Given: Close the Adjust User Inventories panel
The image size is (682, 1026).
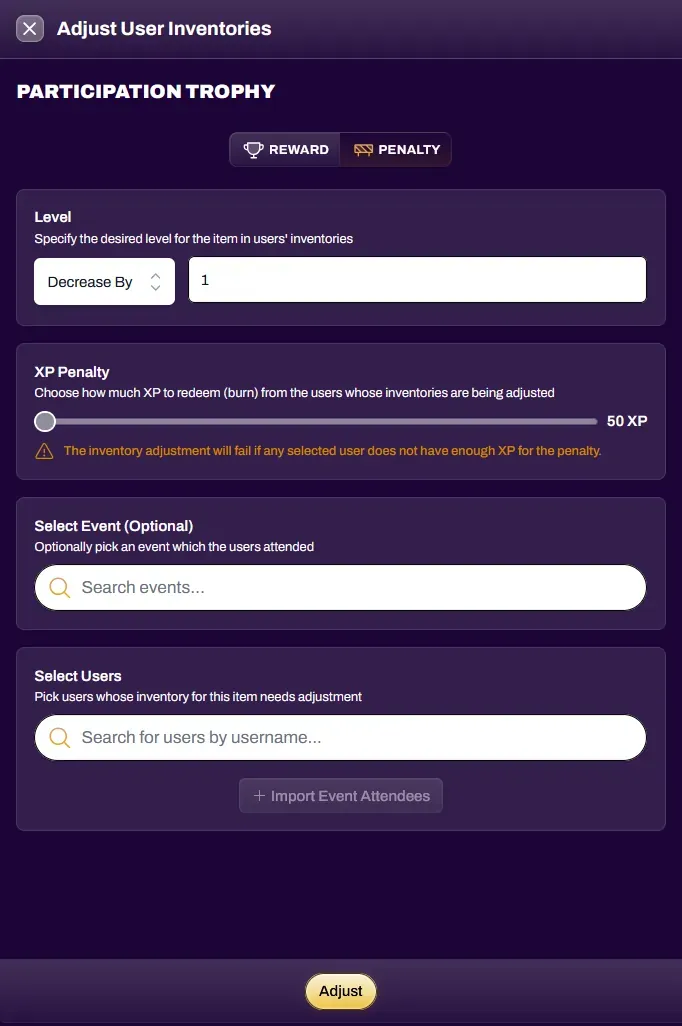Looking at the screenshot, I should coord(29,29).
